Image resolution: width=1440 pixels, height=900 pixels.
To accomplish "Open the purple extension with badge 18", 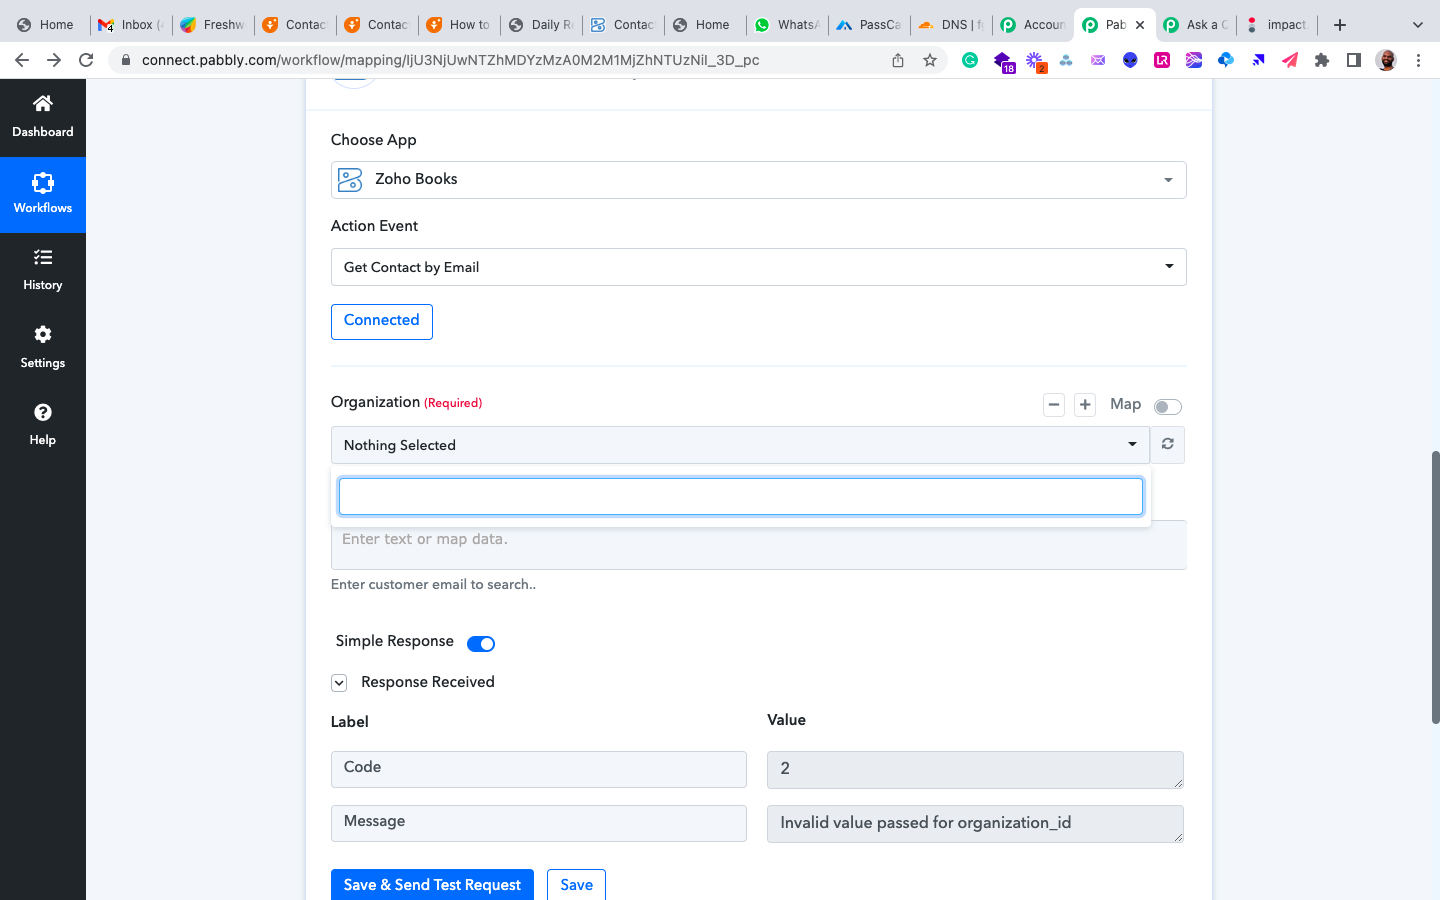I will click(1003, 61).
